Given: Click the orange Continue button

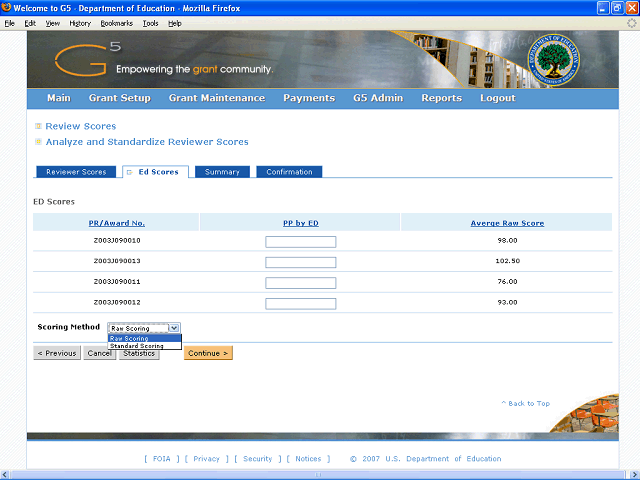Looking at the screenshot, I should pyautogui.click(x=208, y=353).
